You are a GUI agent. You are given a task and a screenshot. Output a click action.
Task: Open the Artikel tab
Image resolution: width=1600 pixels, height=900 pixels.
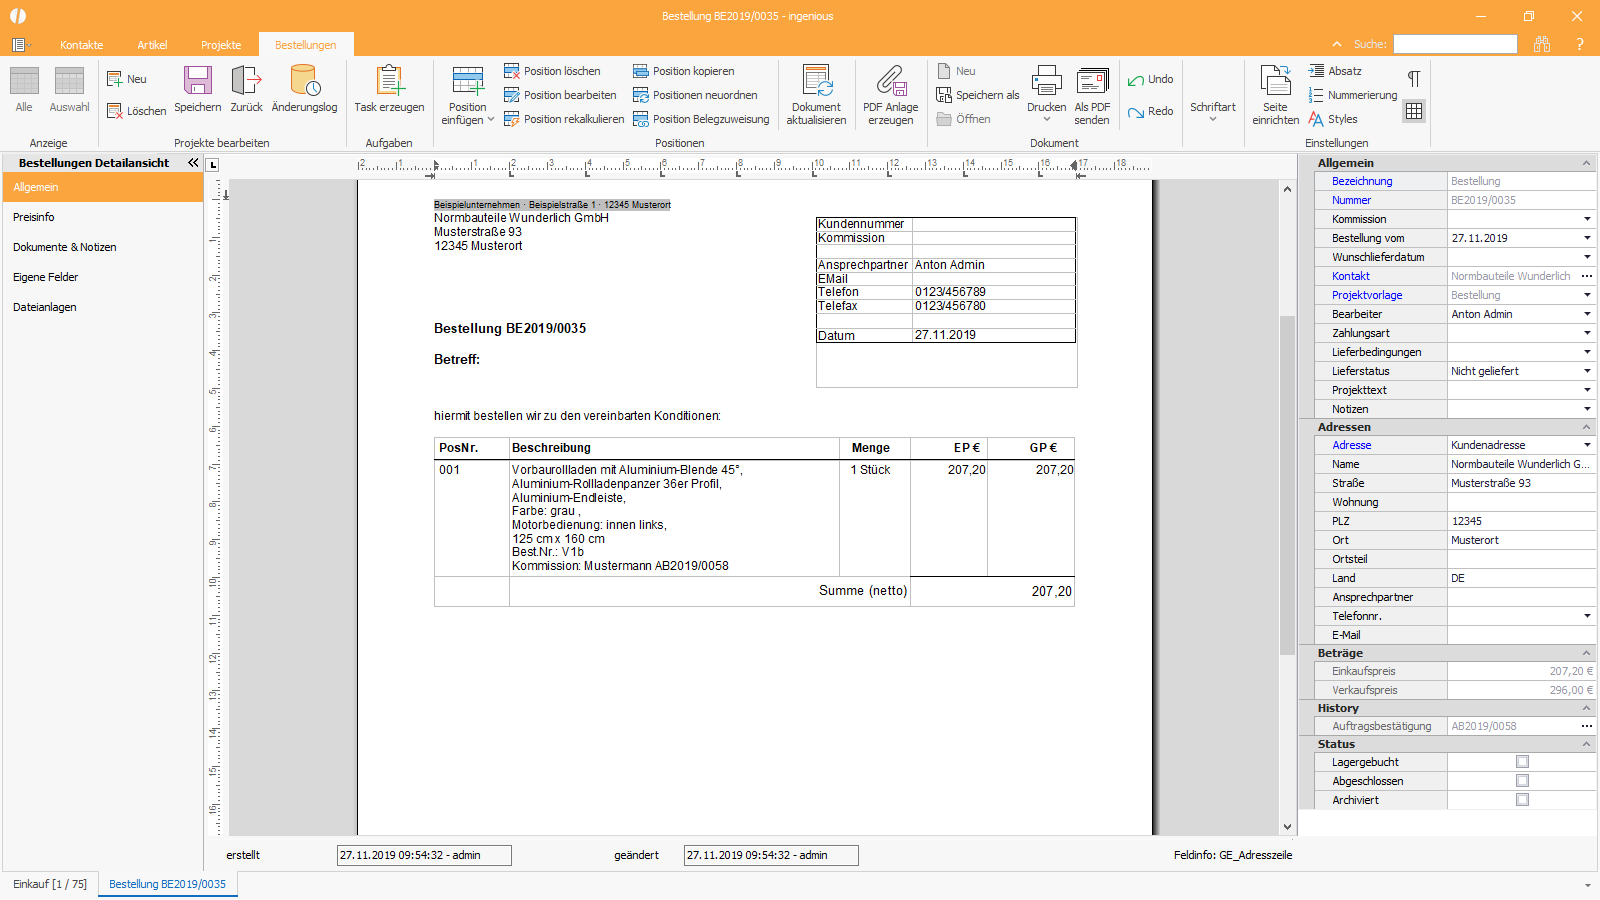tap(152, 45)
